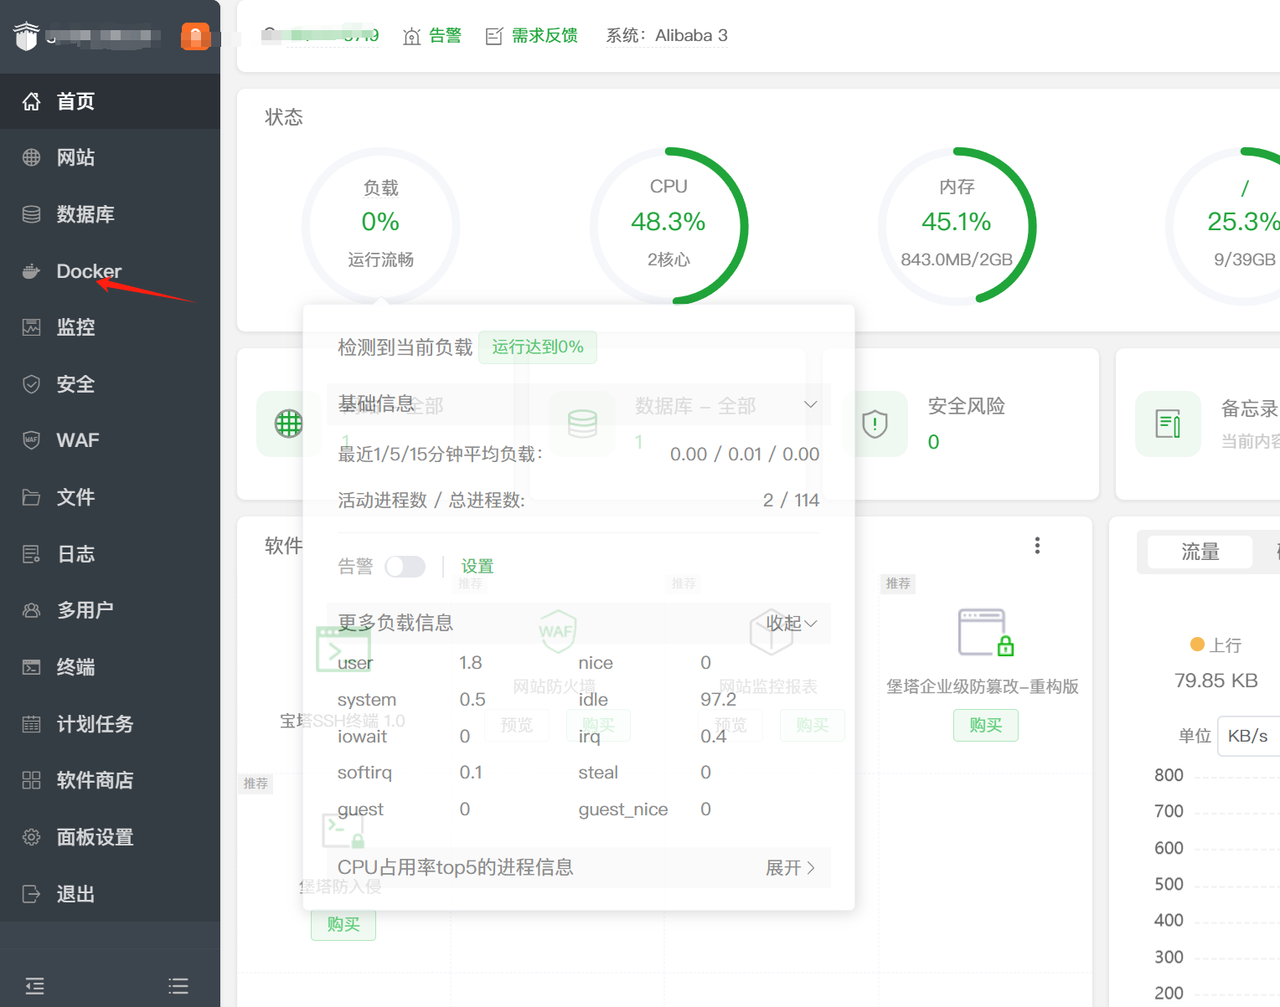Open the KB/s unit dropdown

[1248, 736]
